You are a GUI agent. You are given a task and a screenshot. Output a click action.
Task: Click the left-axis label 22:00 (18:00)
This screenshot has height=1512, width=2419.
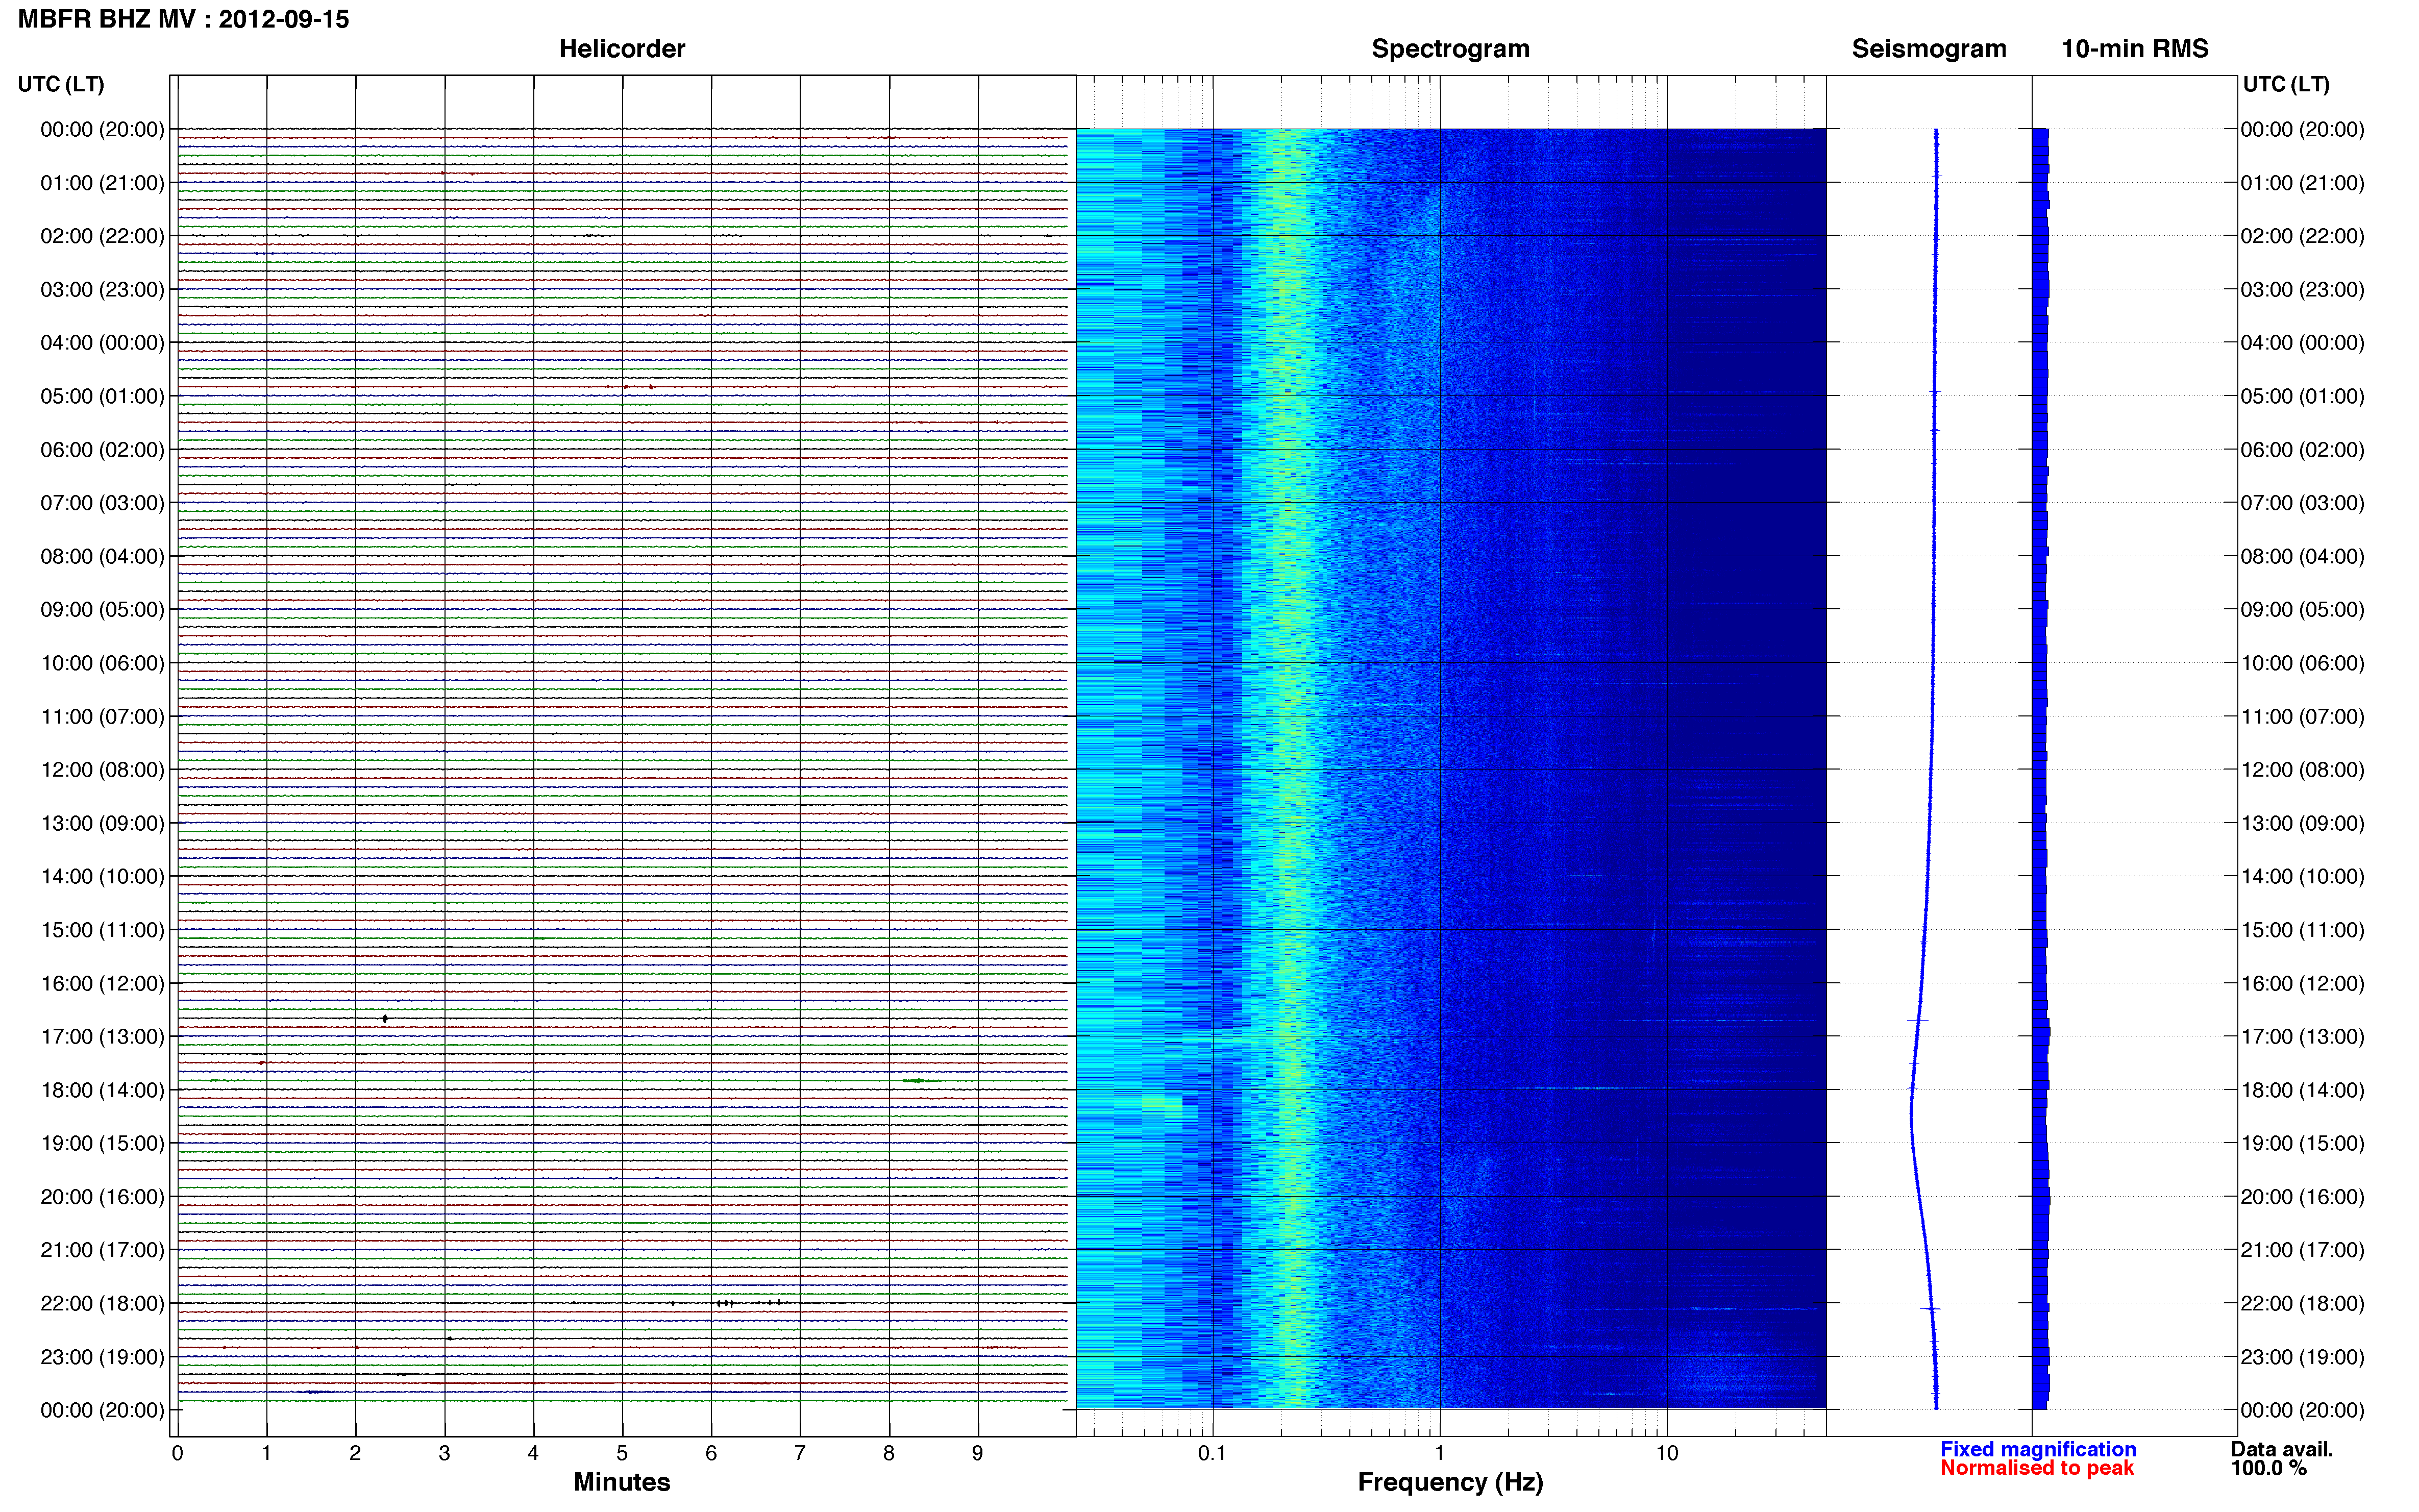pyautogui.click(x=102, y=1304)
